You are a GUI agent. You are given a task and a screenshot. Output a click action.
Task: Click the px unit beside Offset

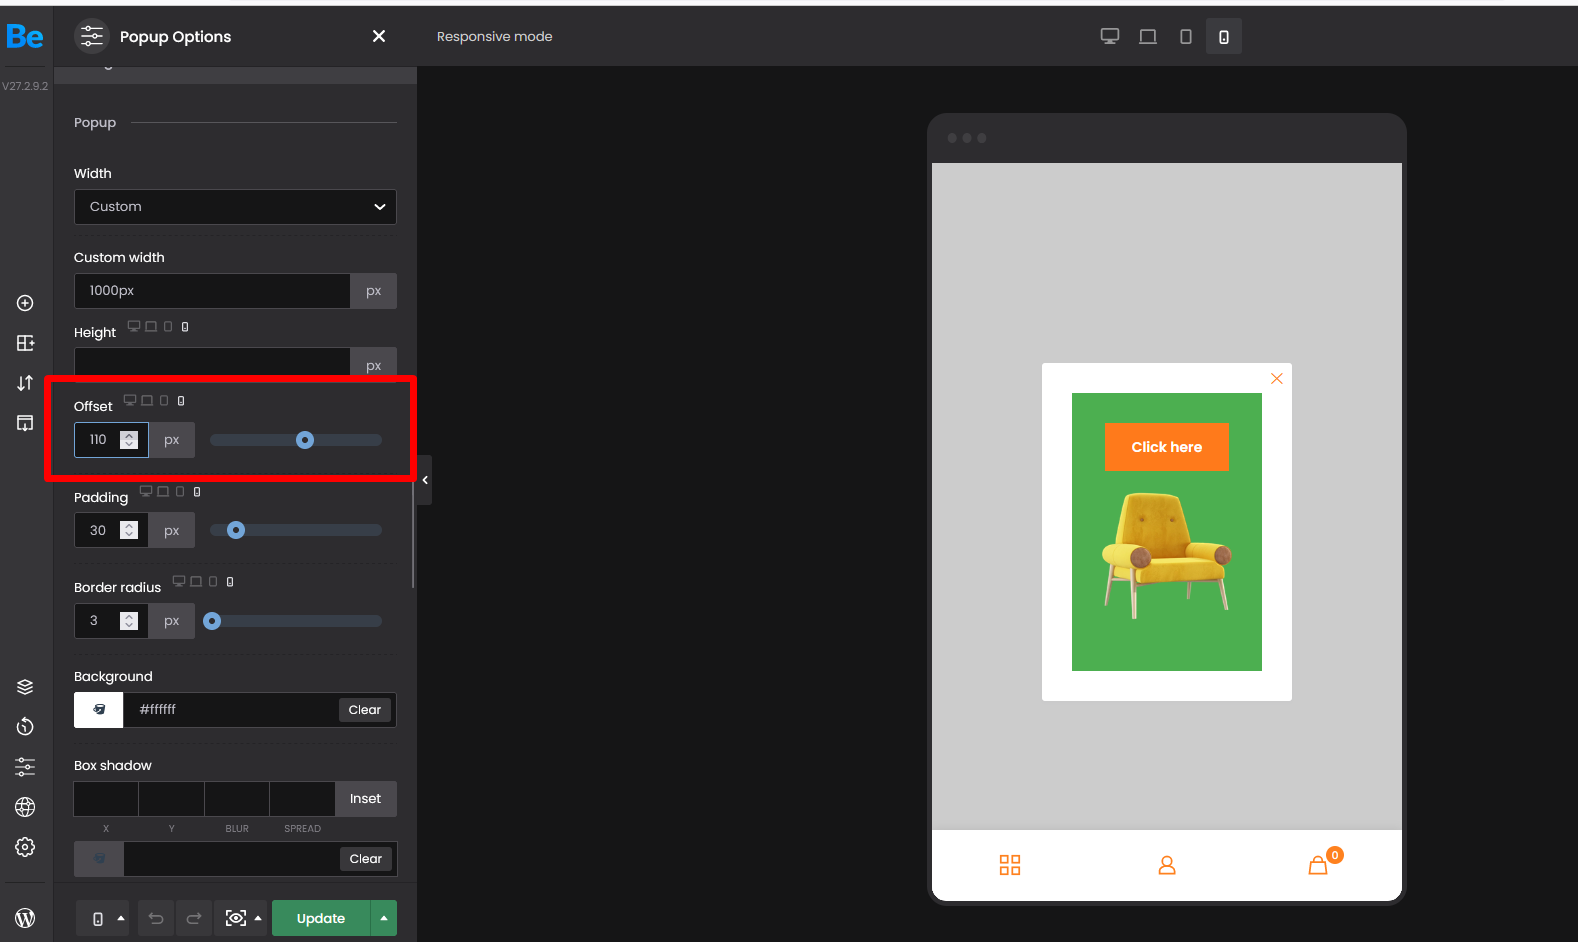click(172, 440)
